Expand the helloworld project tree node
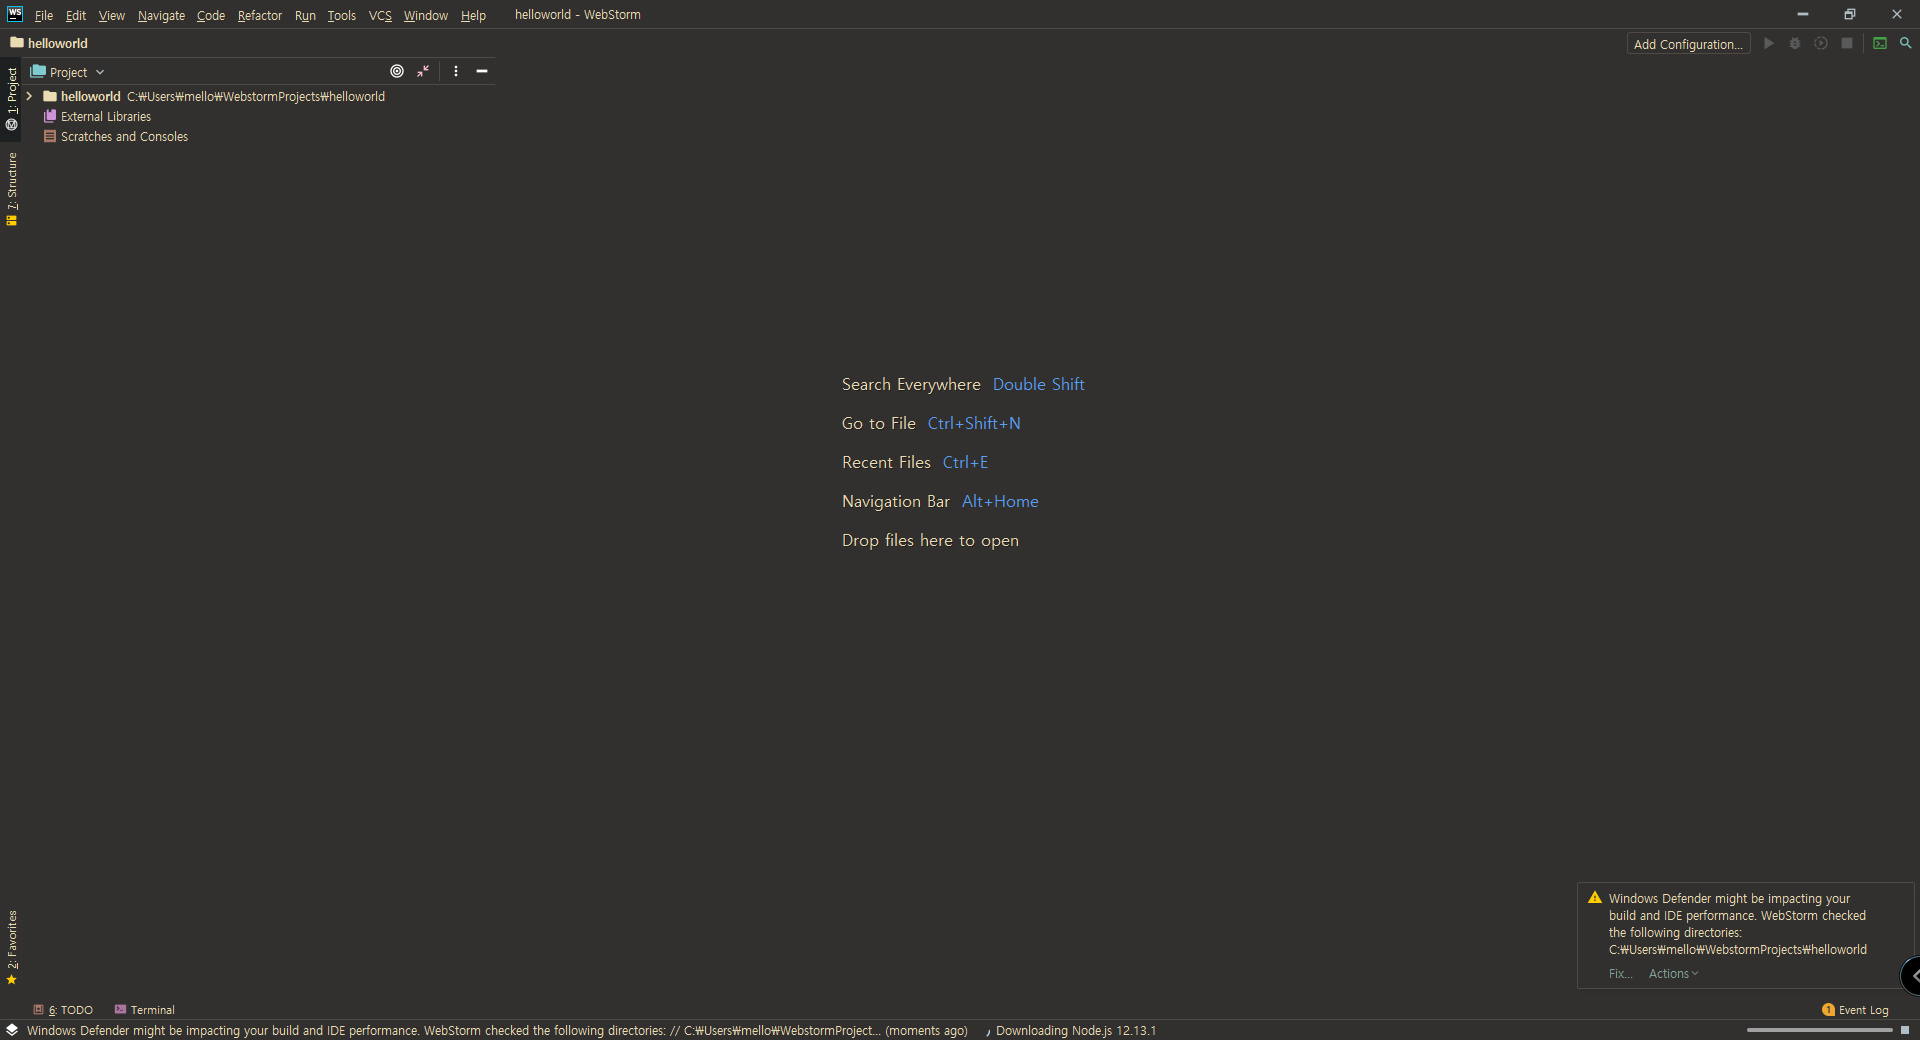The height and width of the screenshot is (1040, 1920). point(30,96)
